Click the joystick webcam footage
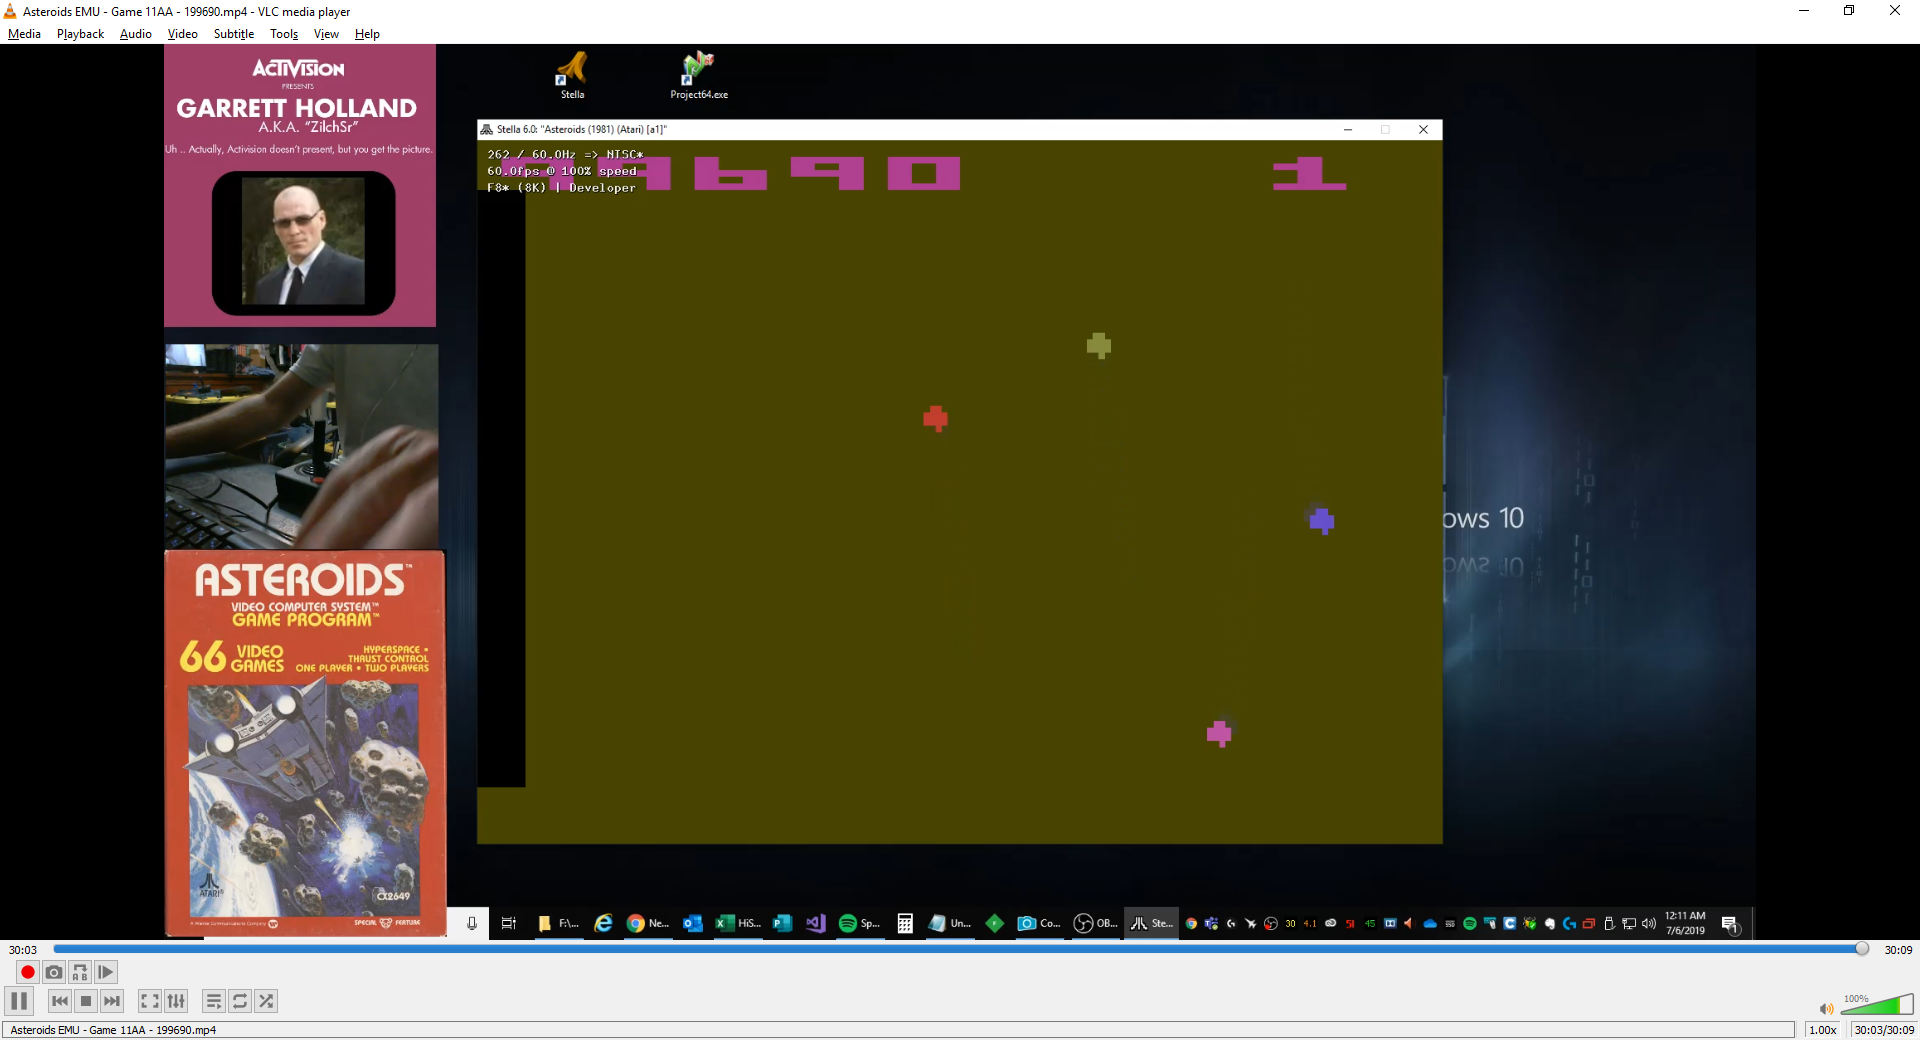Screen dimensions: 1920x1040 [301, 446]
